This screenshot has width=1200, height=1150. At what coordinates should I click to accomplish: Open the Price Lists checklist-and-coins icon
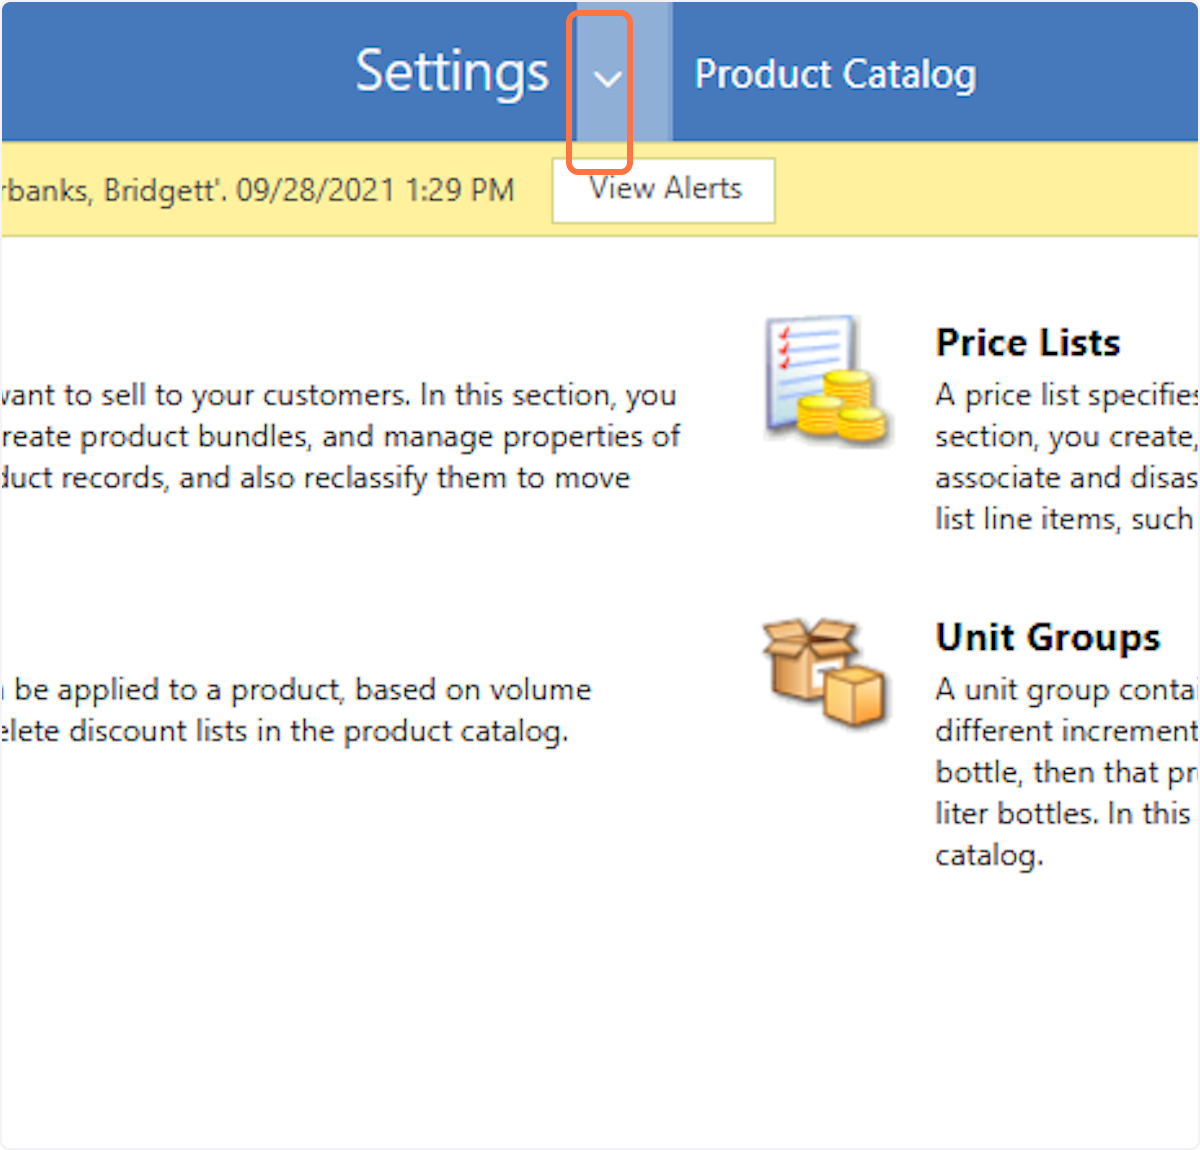point(825,379)
